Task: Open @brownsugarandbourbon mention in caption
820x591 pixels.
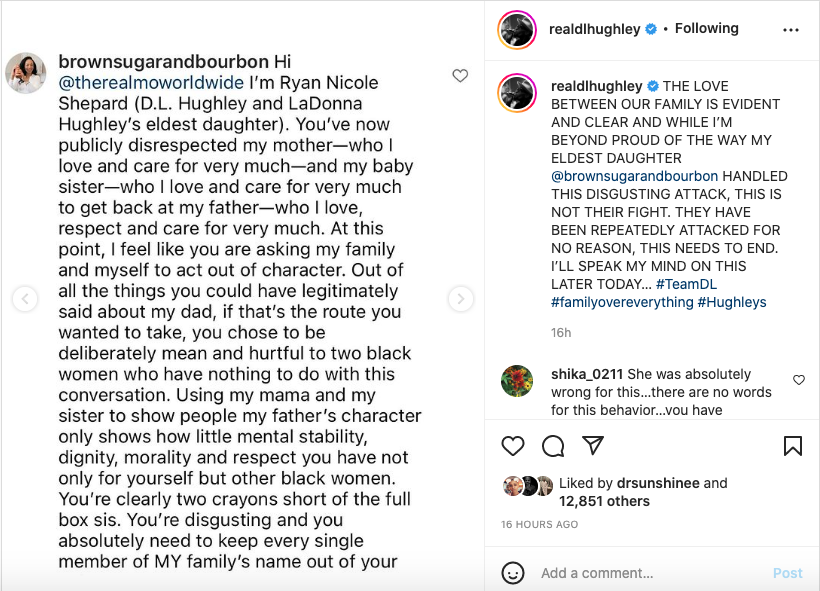Action: pyautogui.click(x=634, y=176)
